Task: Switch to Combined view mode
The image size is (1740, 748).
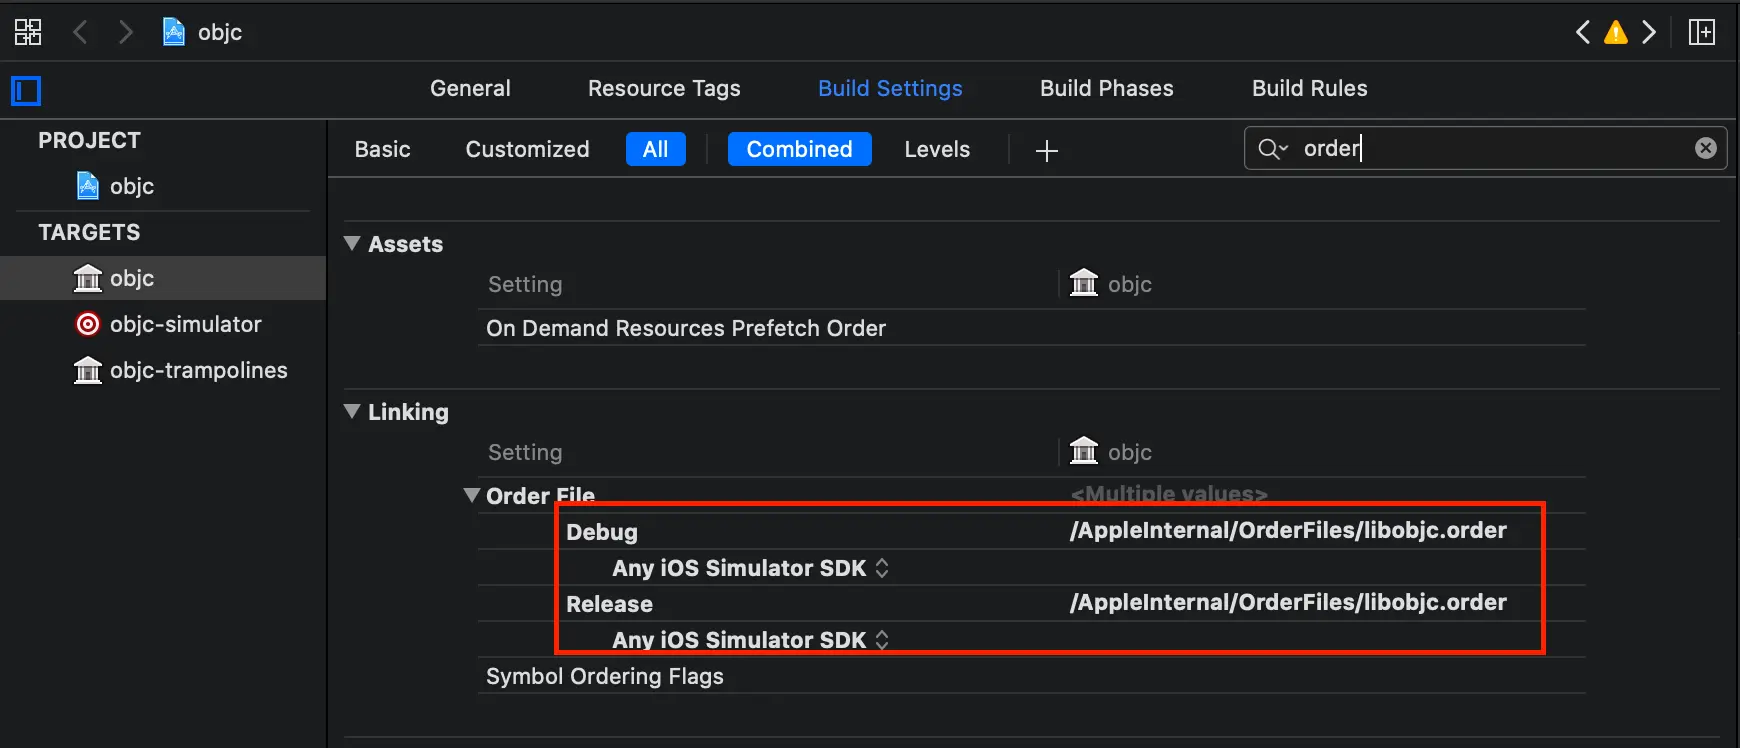Action: pyautogui.click(x=799, y=149)
